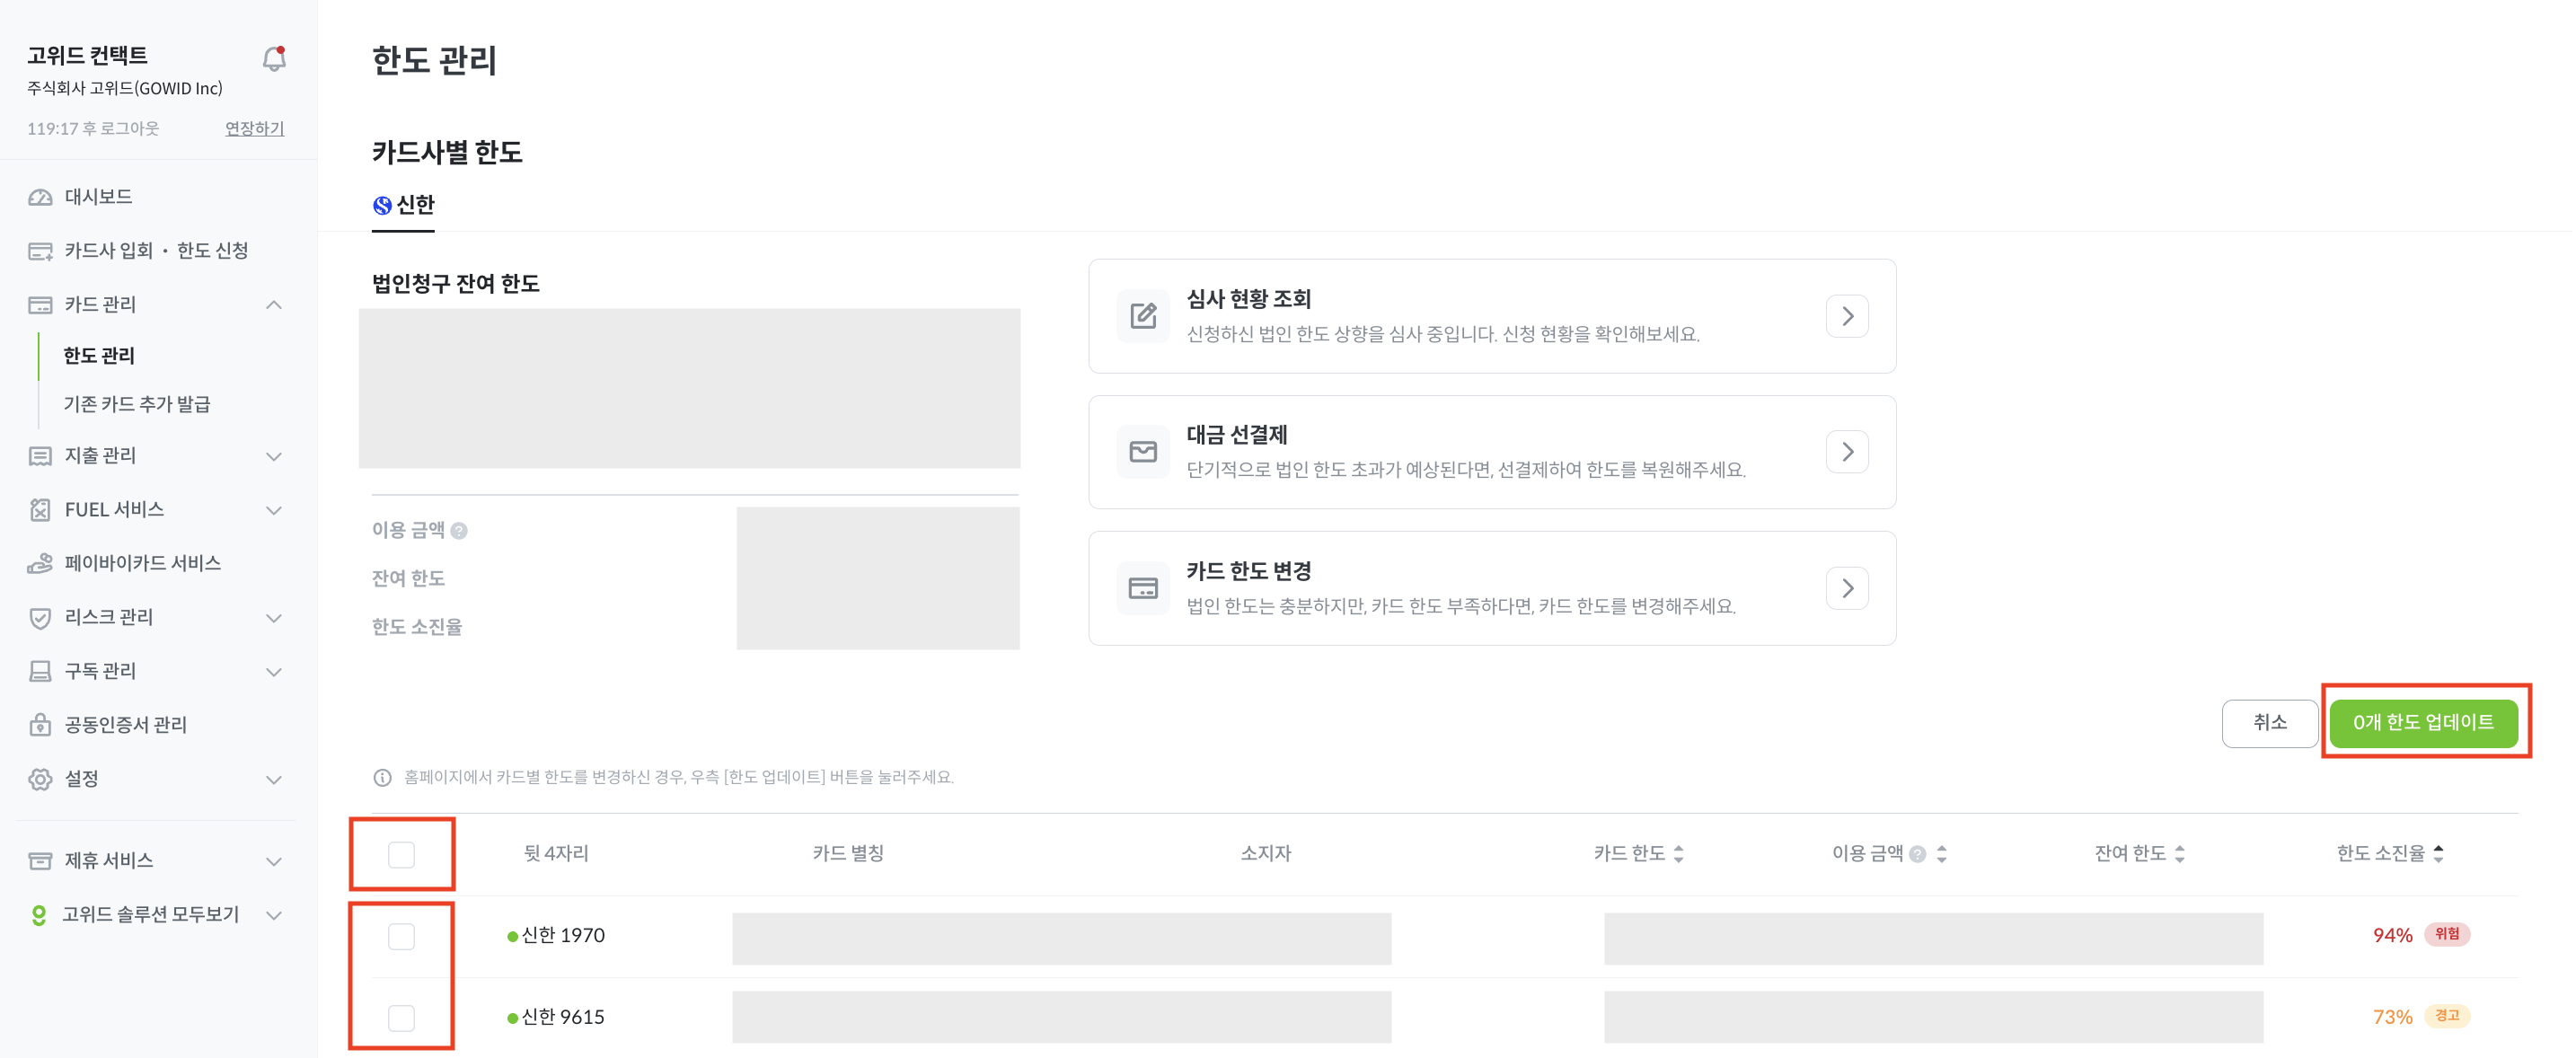
Task: Switch to the 신한 card company tab
Action: (404, 205)
